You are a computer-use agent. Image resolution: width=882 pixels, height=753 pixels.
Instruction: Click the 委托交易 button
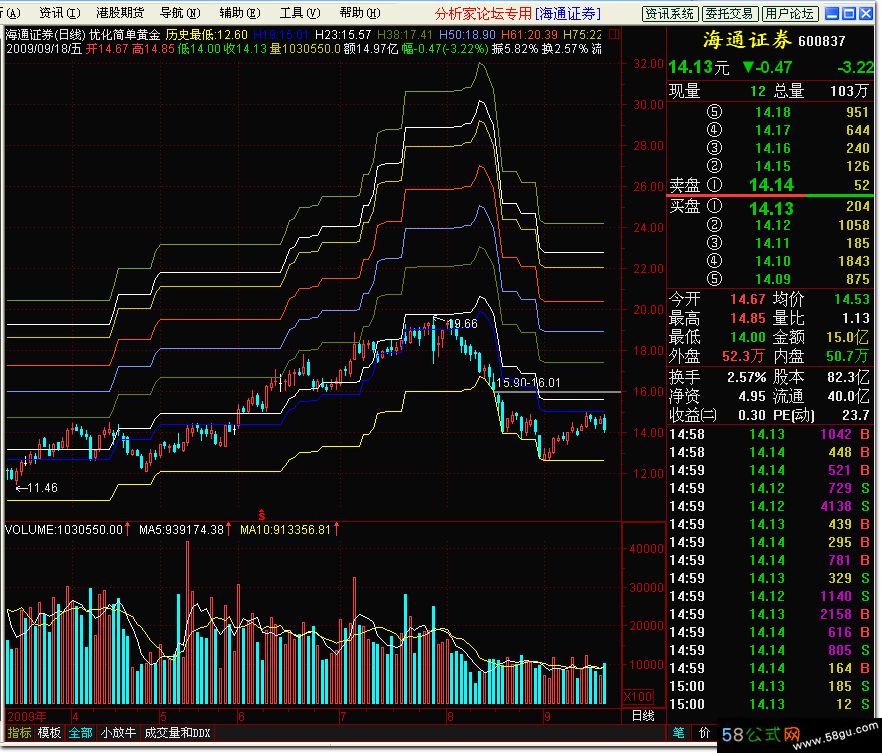click(729, 13)
